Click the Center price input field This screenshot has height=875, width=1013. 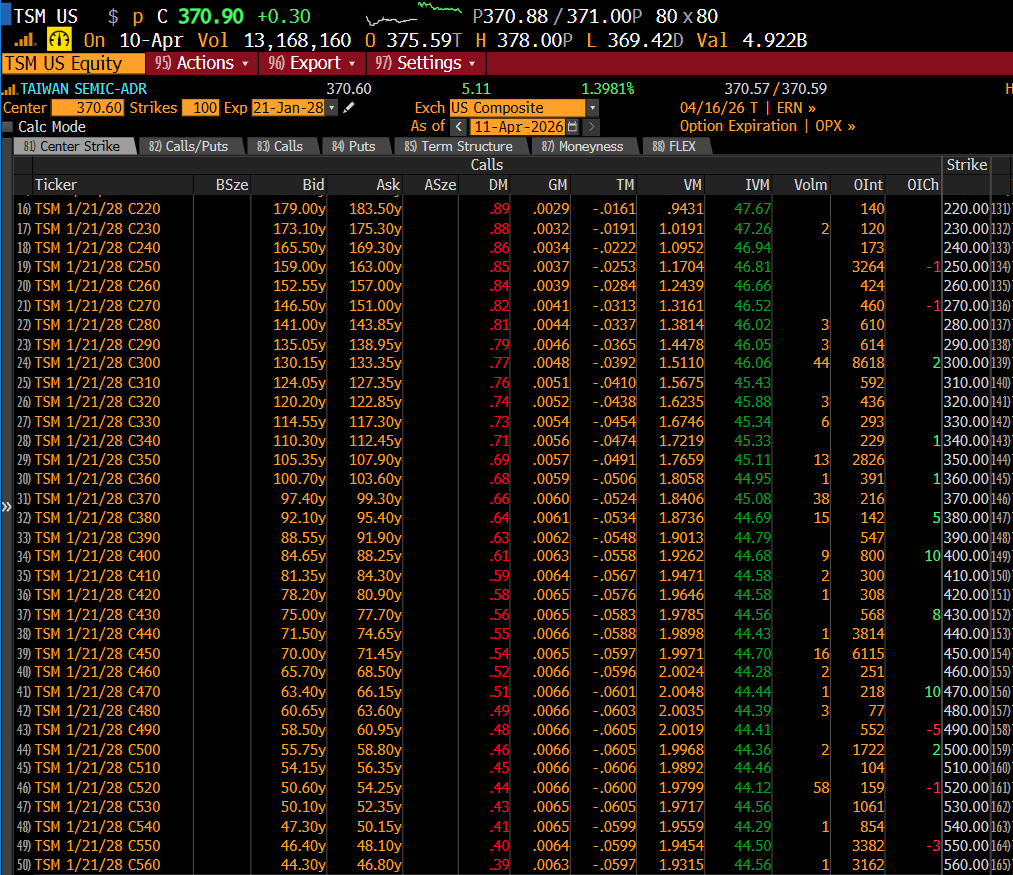(88, 108)
